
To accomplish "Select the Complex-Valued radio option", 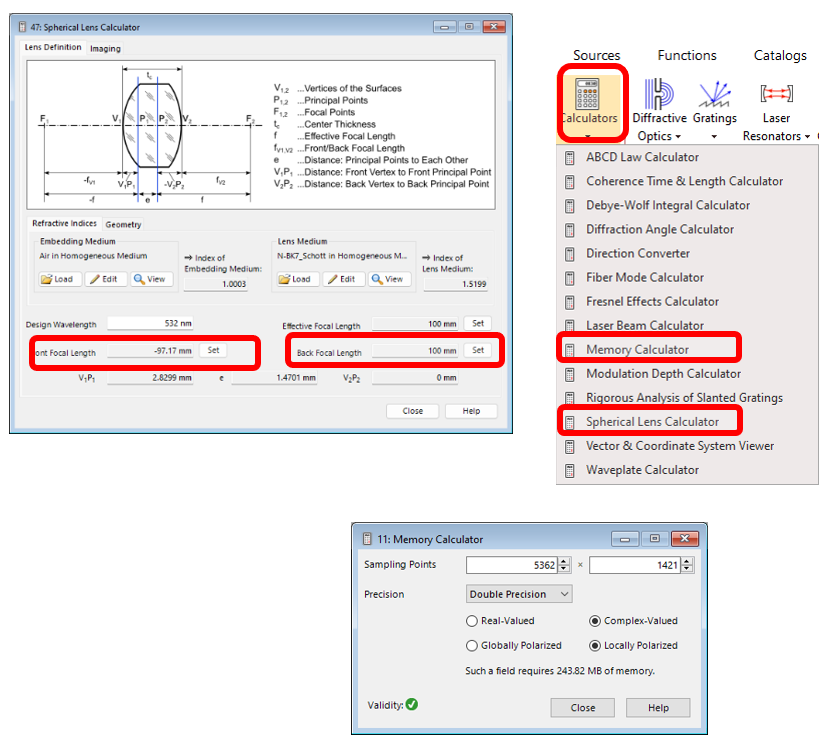I will click(596, 621).
